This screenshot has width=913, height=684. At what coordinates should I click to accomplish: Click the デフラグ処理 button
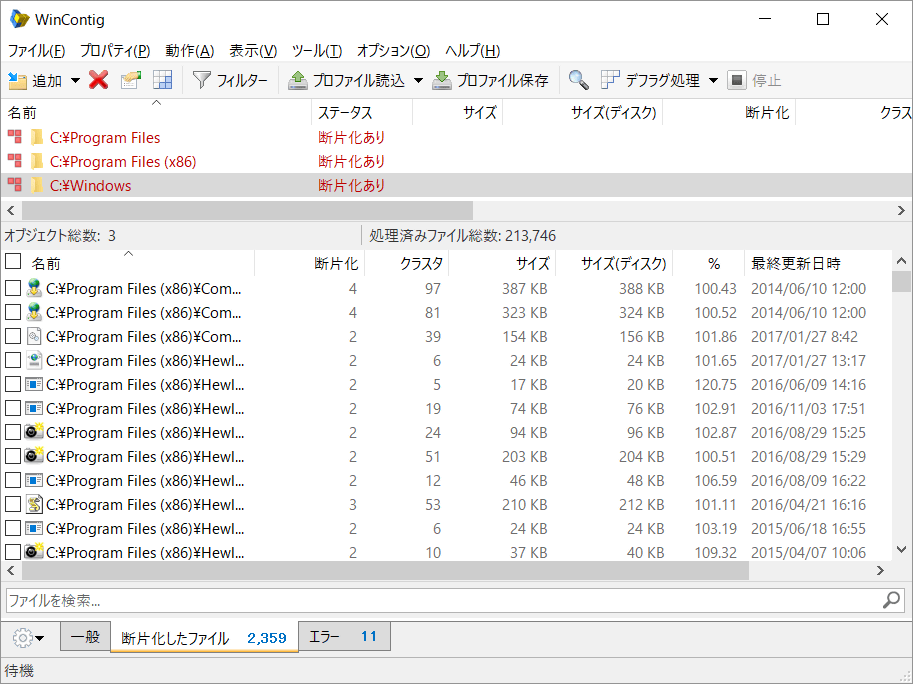(650, 80)
